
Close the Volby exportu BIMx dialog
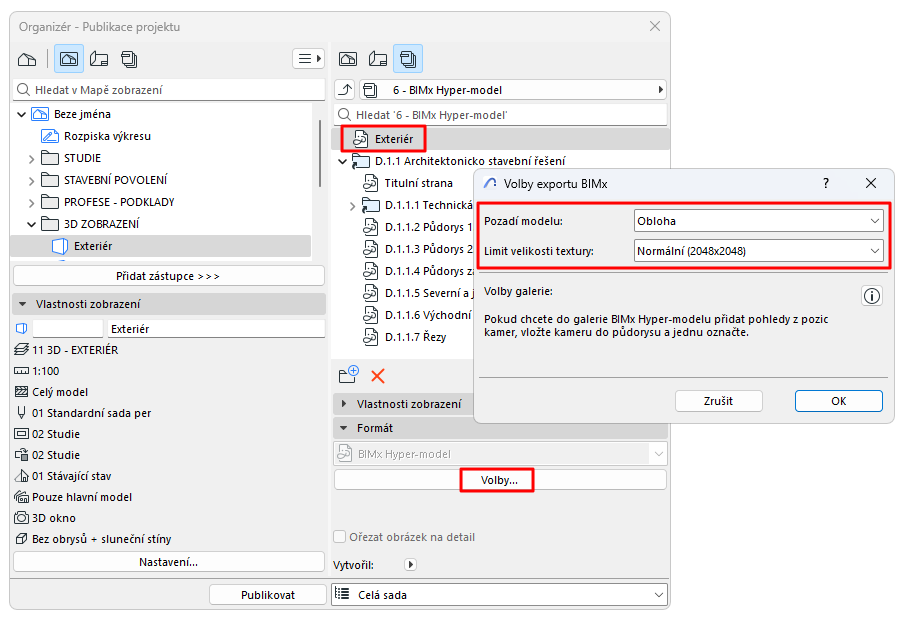click(871, 183)
